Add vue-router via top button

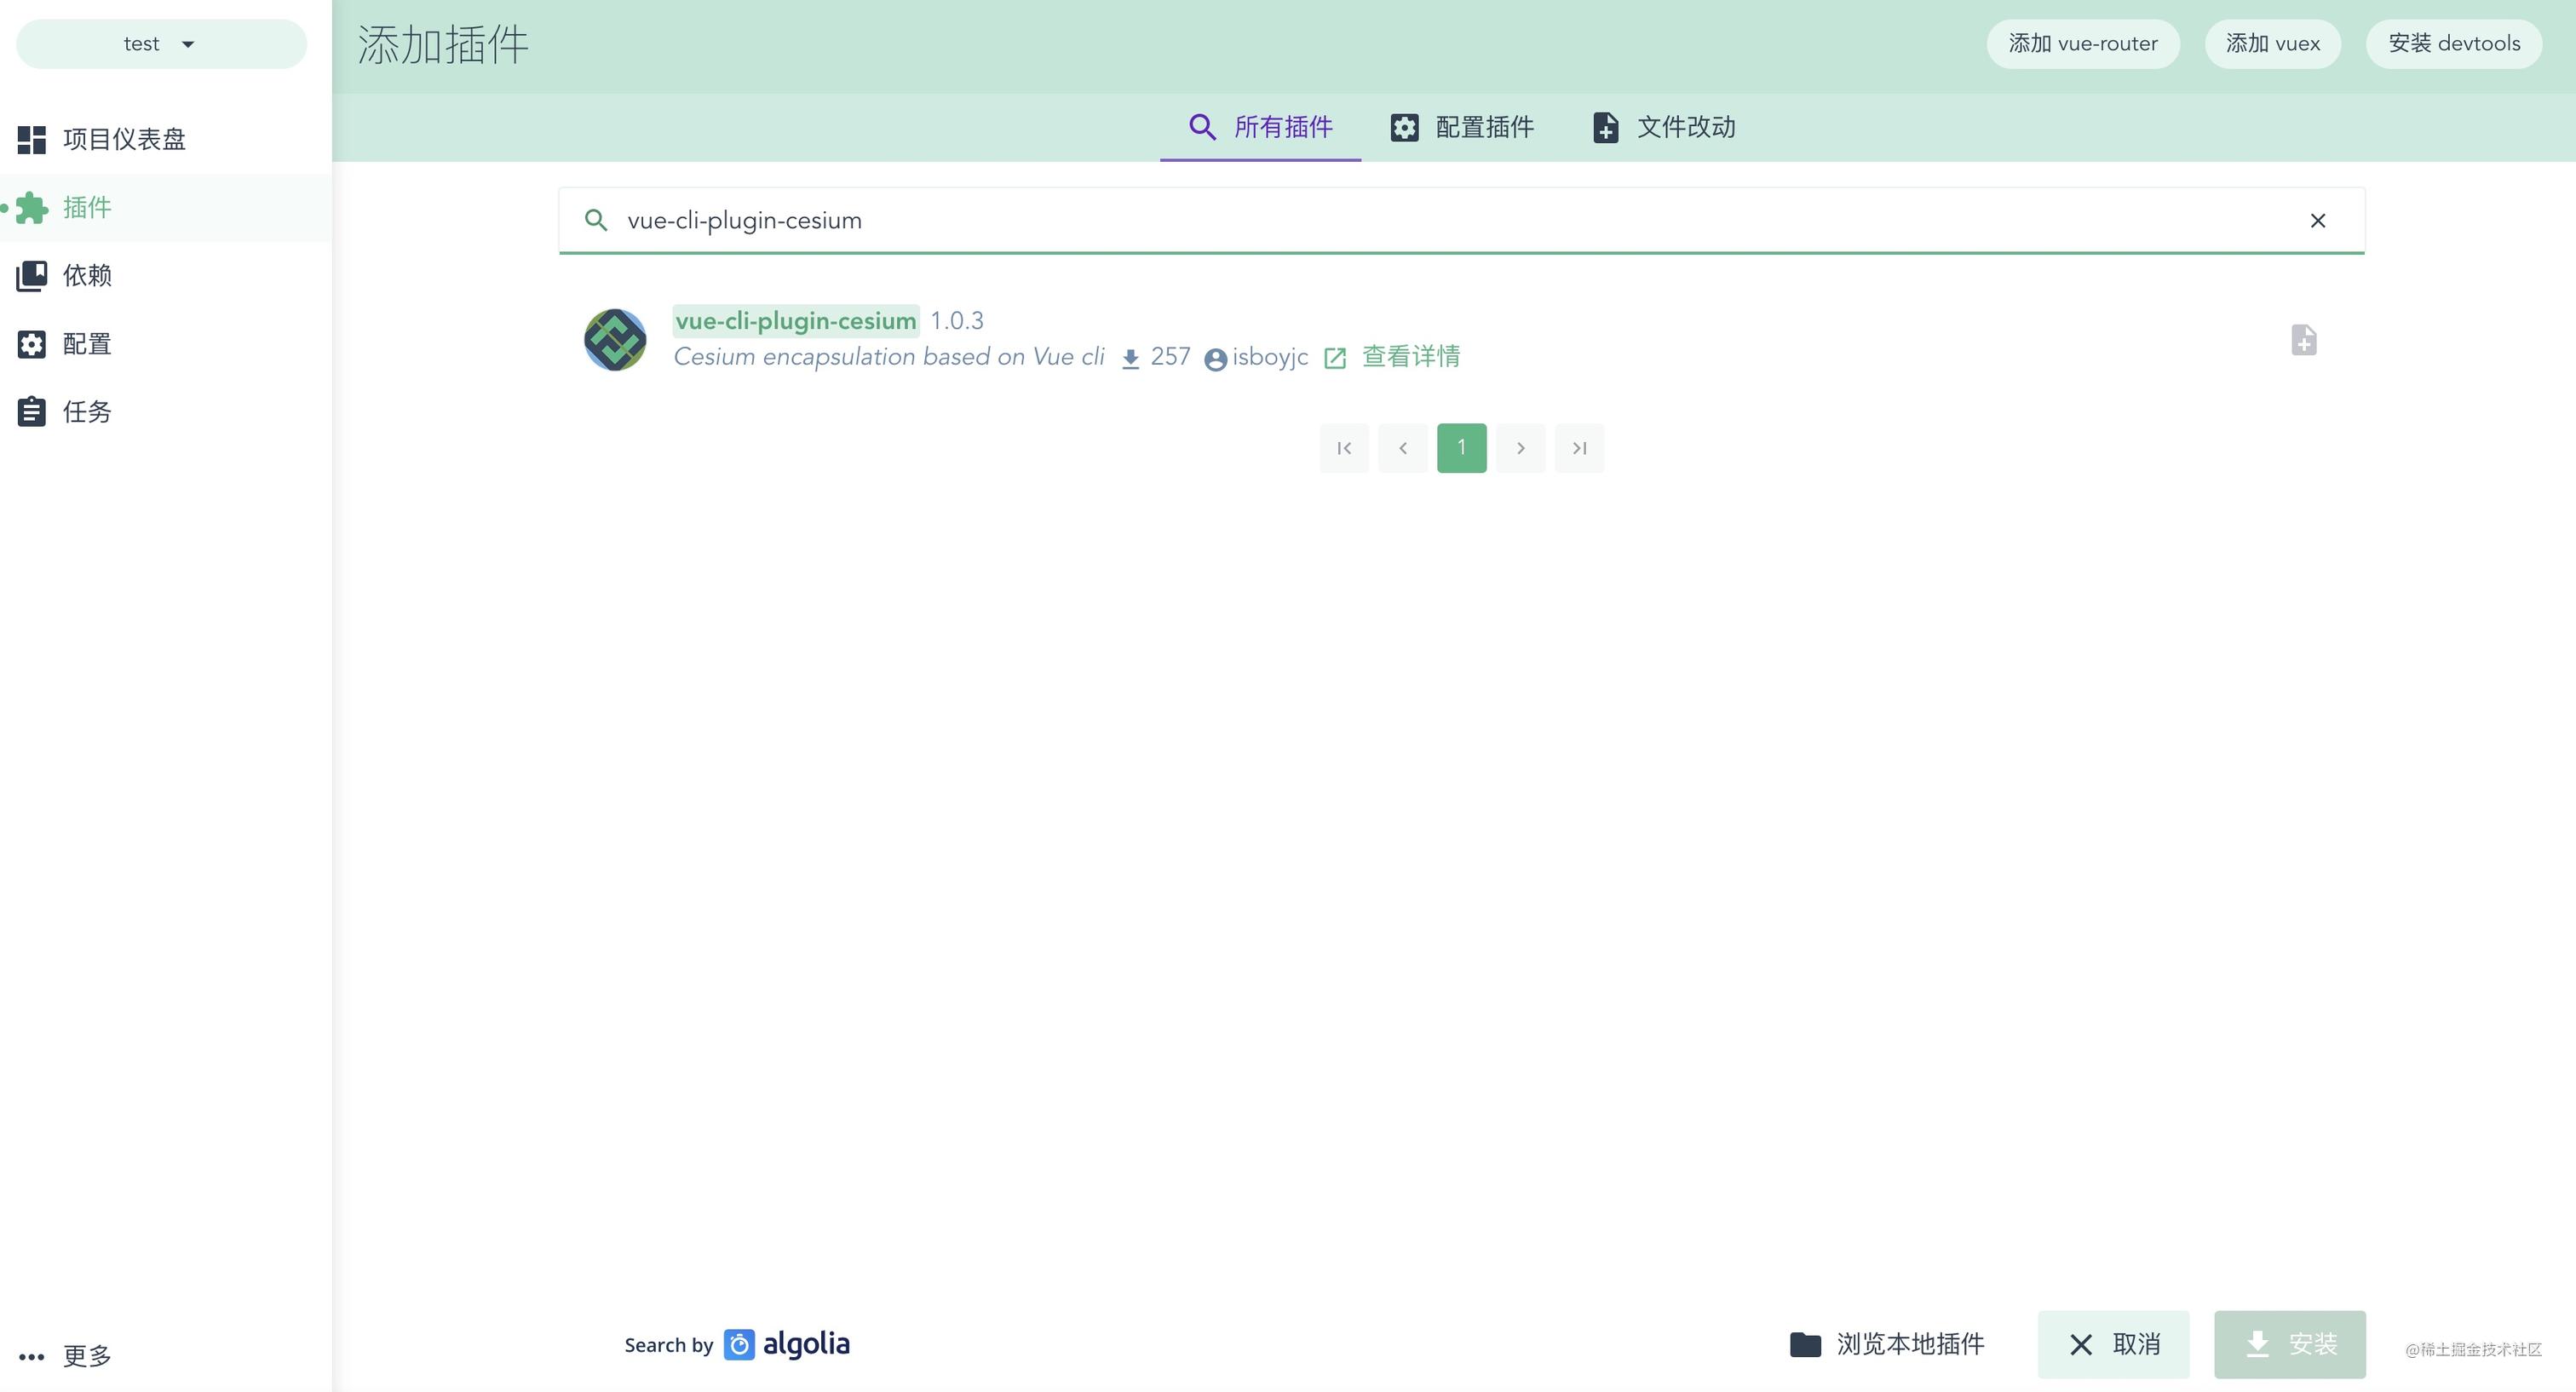point(2083,44)
